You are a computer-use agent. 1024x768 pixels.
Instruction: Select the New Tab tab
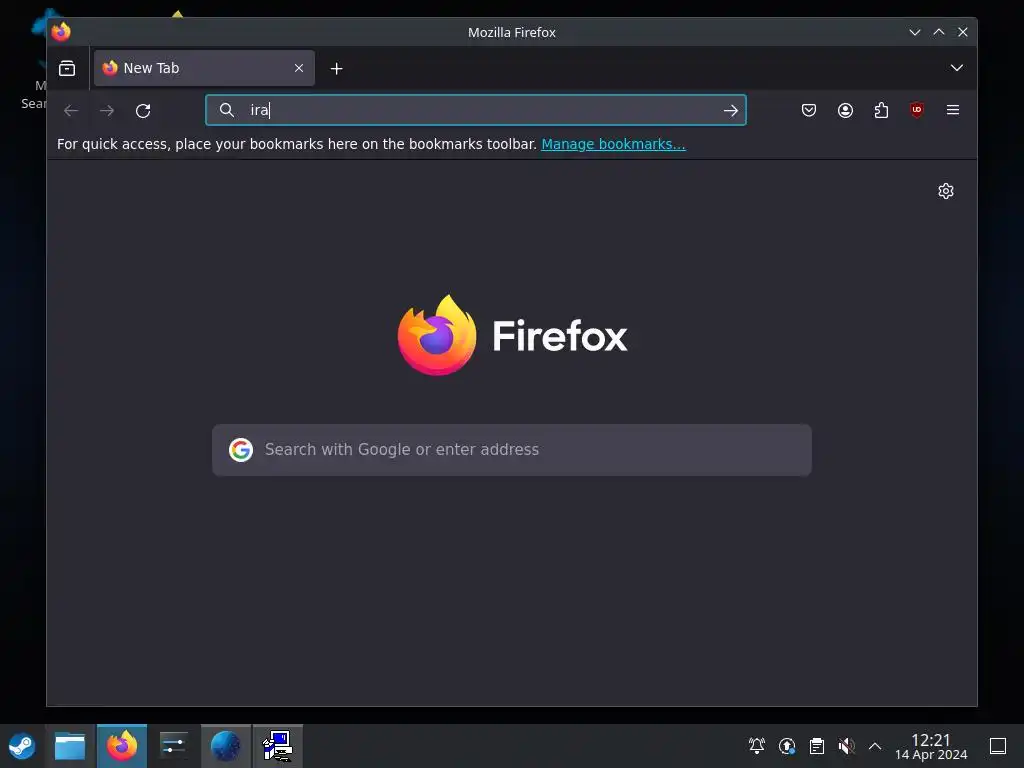coord(204,68)
